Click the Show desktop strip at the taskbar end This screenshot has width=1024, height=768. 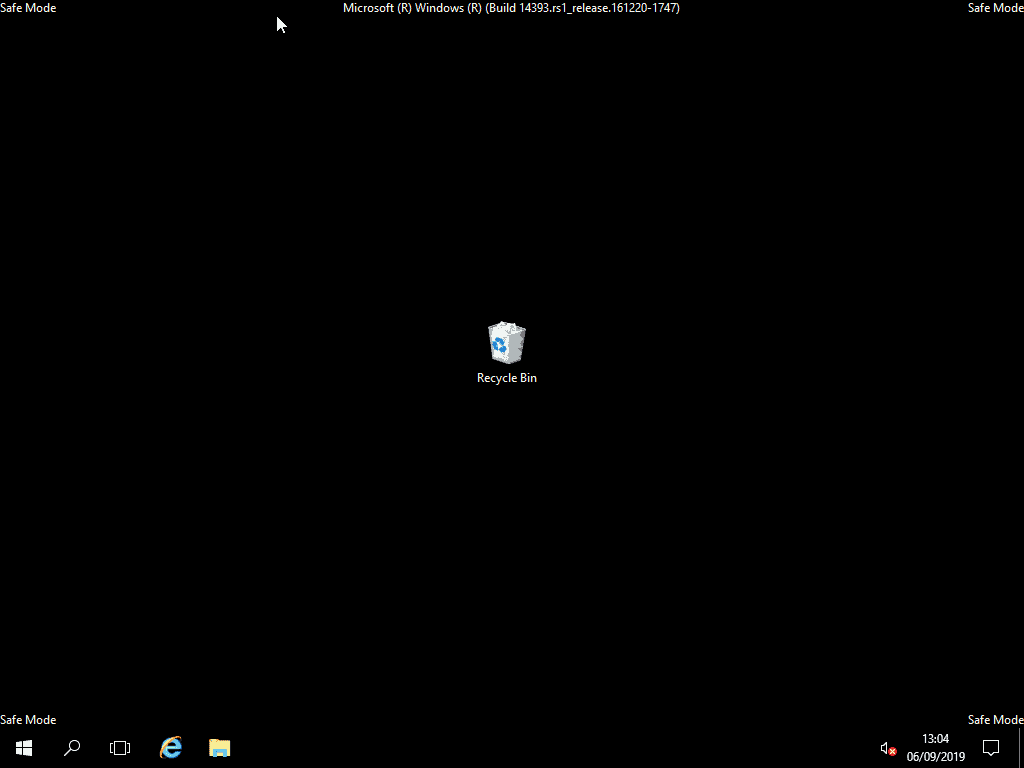pyautogui.click(x=1021, y=748)
